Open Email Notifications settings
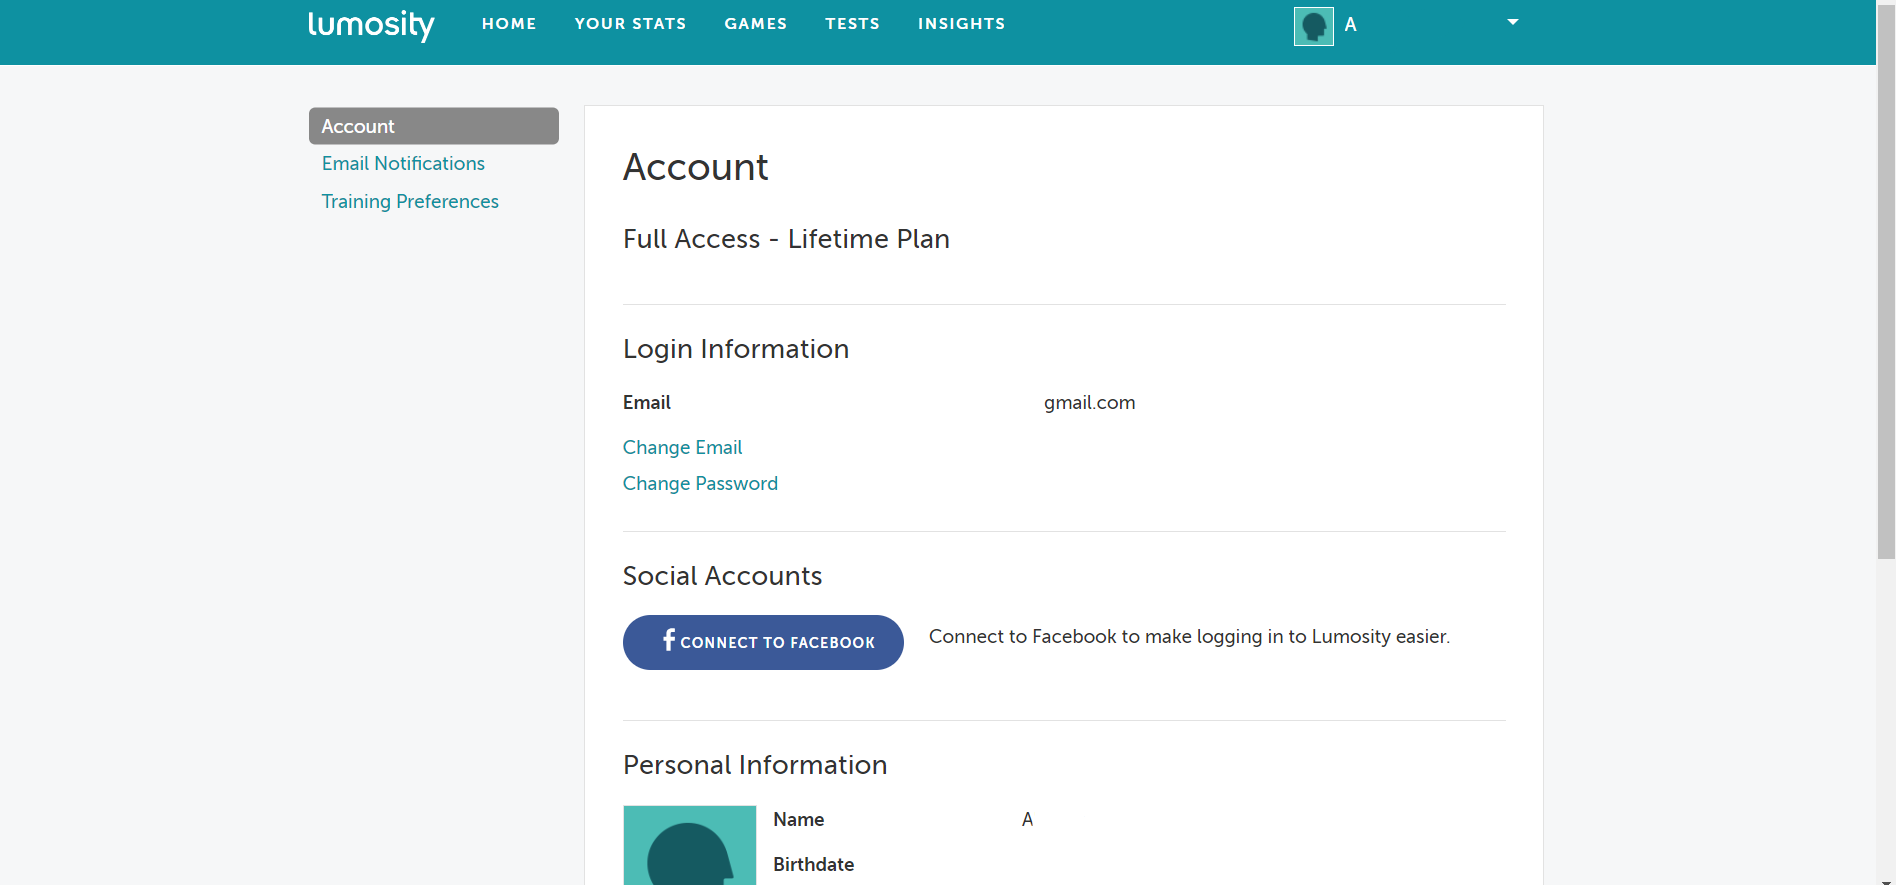This screenshot has width=1896, height=885. pyautogui.click(x=403, y=163)
